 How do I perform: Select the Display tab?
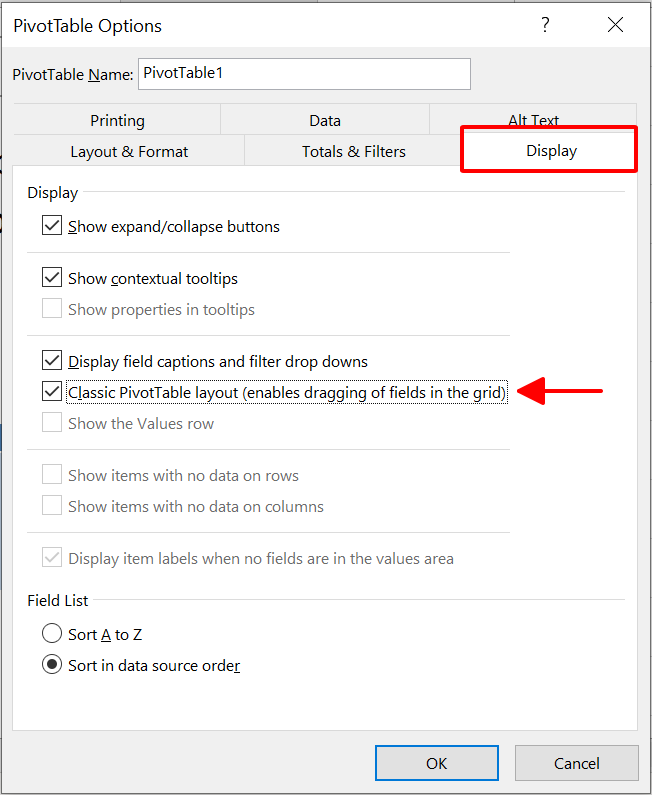point(551,151)
